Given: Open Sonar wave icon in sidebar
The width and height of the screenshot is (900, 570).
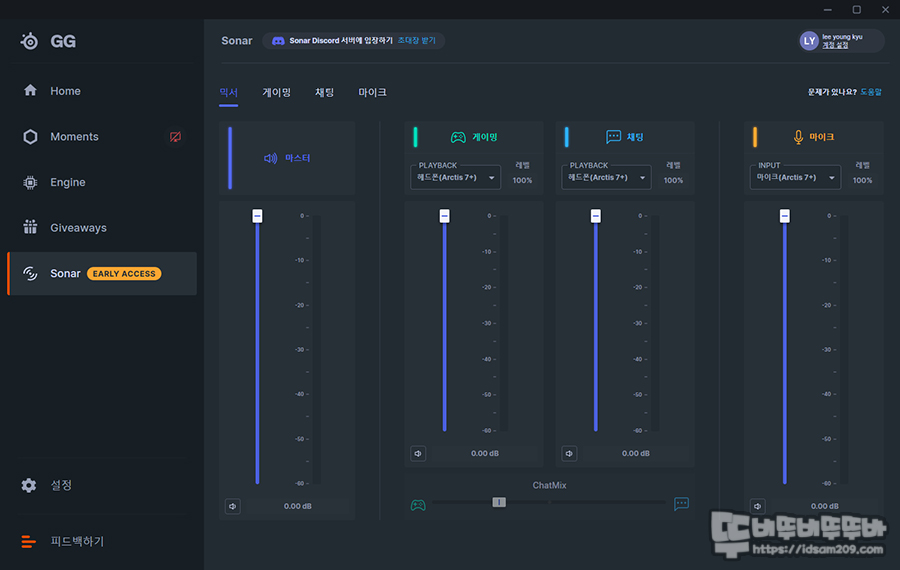Looking at the screenshot, I should 30,273.
